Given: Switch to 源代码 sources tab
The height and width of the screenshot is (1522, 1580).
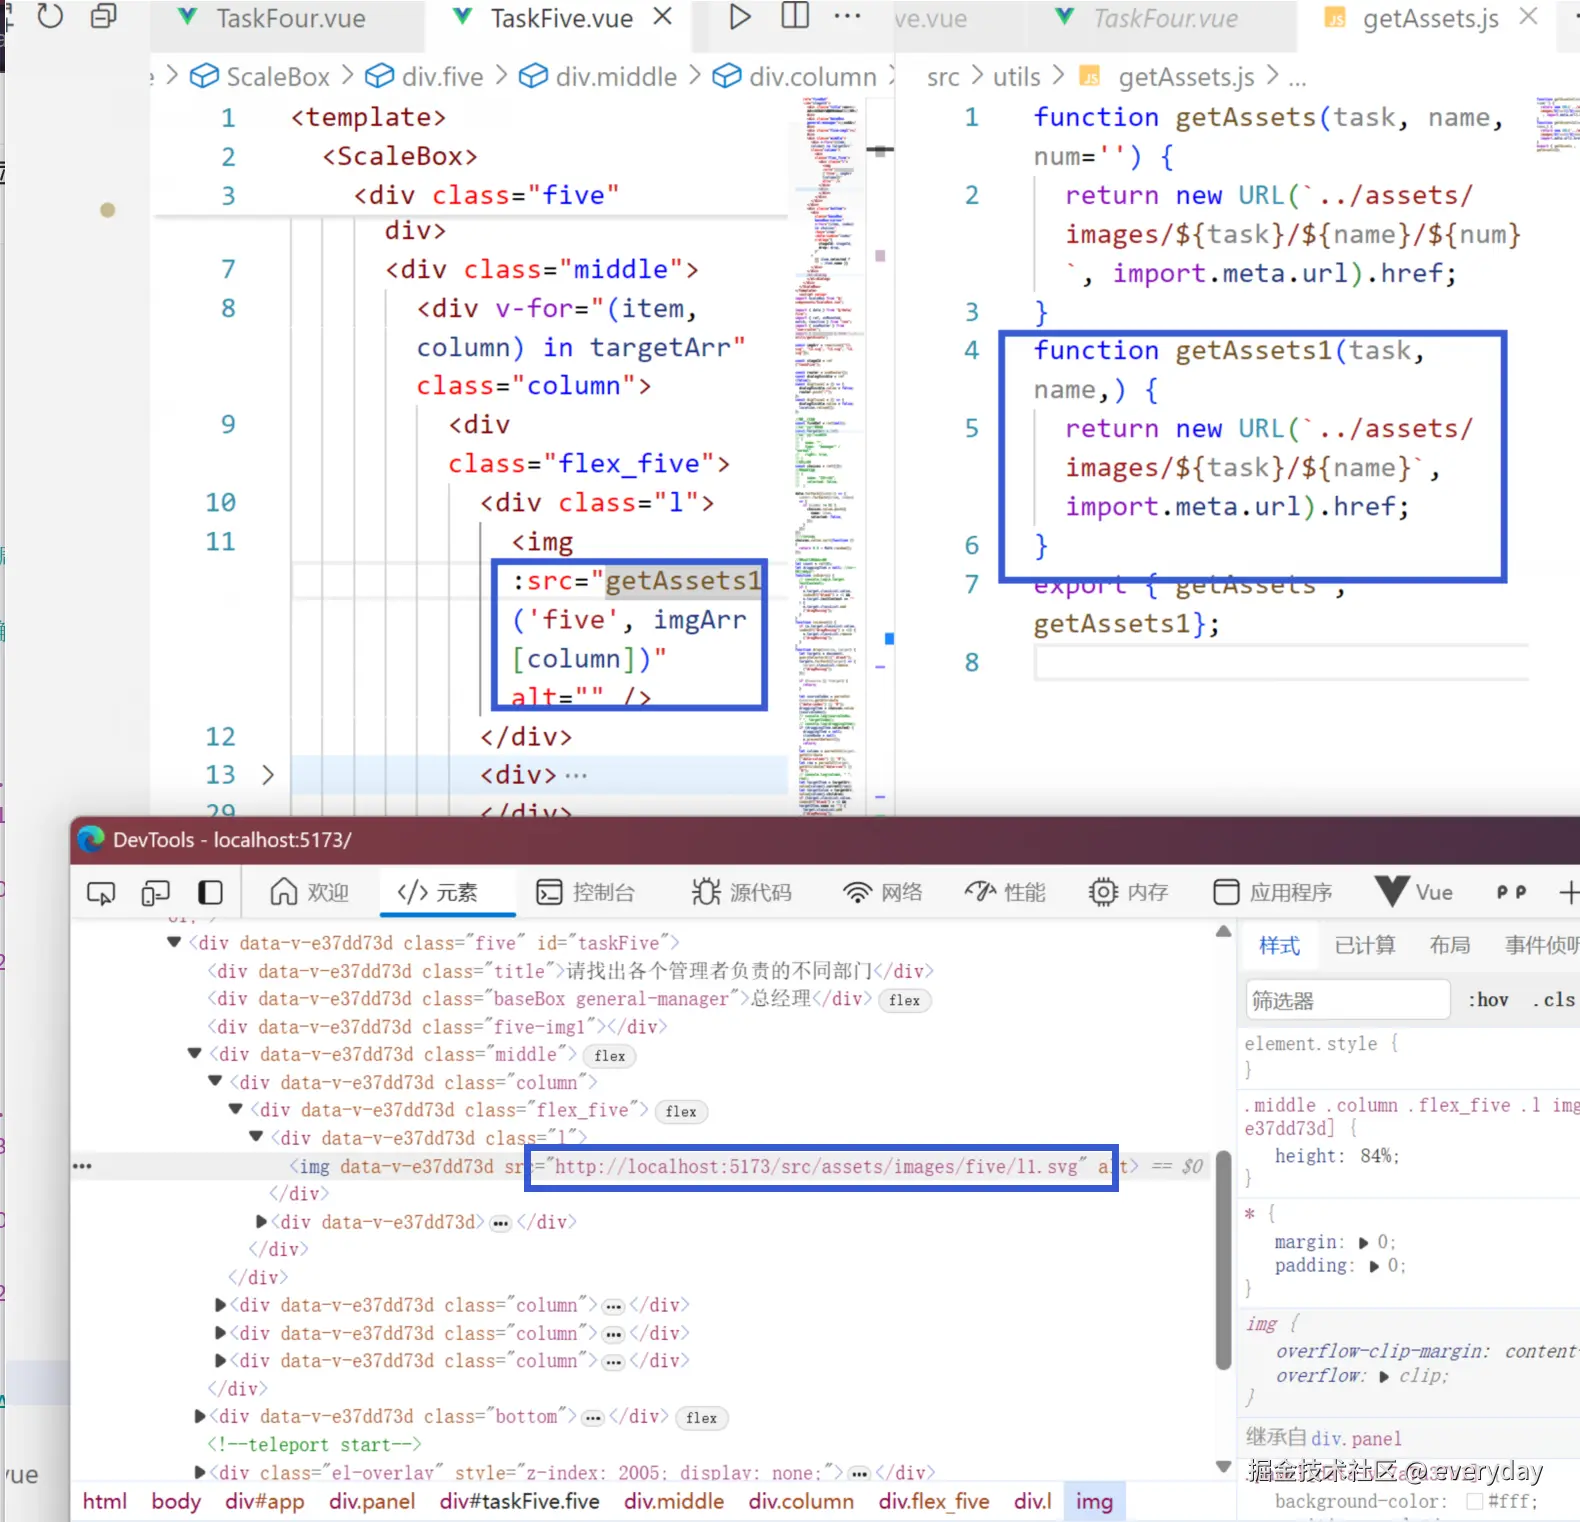Looking at the screenshot, I should click(741, 892).
